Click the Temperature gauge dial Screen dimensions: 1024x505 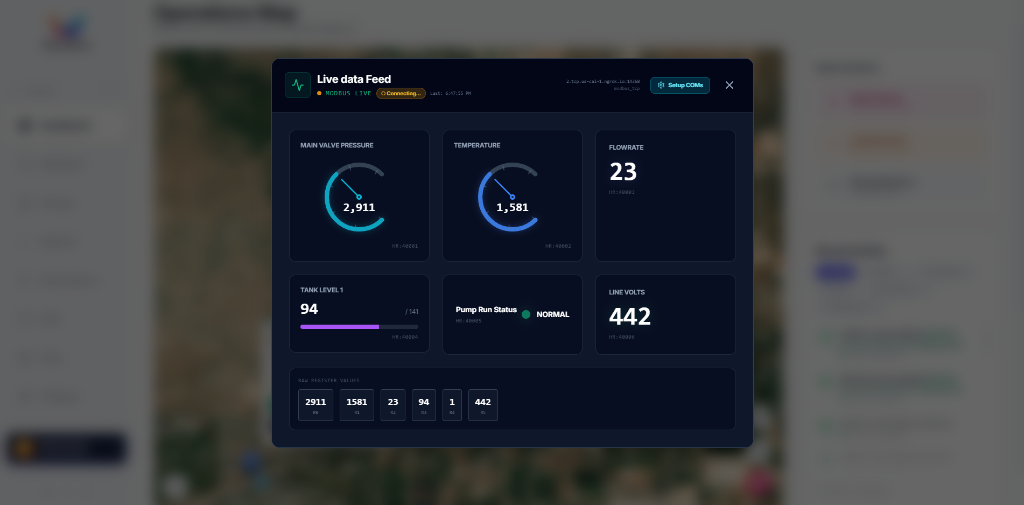click(509, 197)
